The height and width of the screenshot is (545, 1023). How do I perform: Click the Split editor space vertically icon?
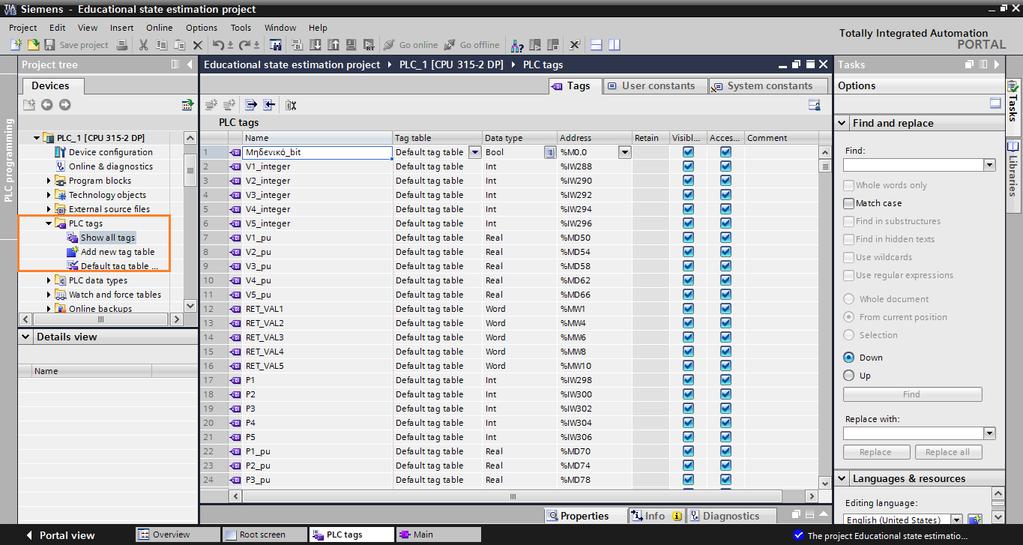point(614,45)
